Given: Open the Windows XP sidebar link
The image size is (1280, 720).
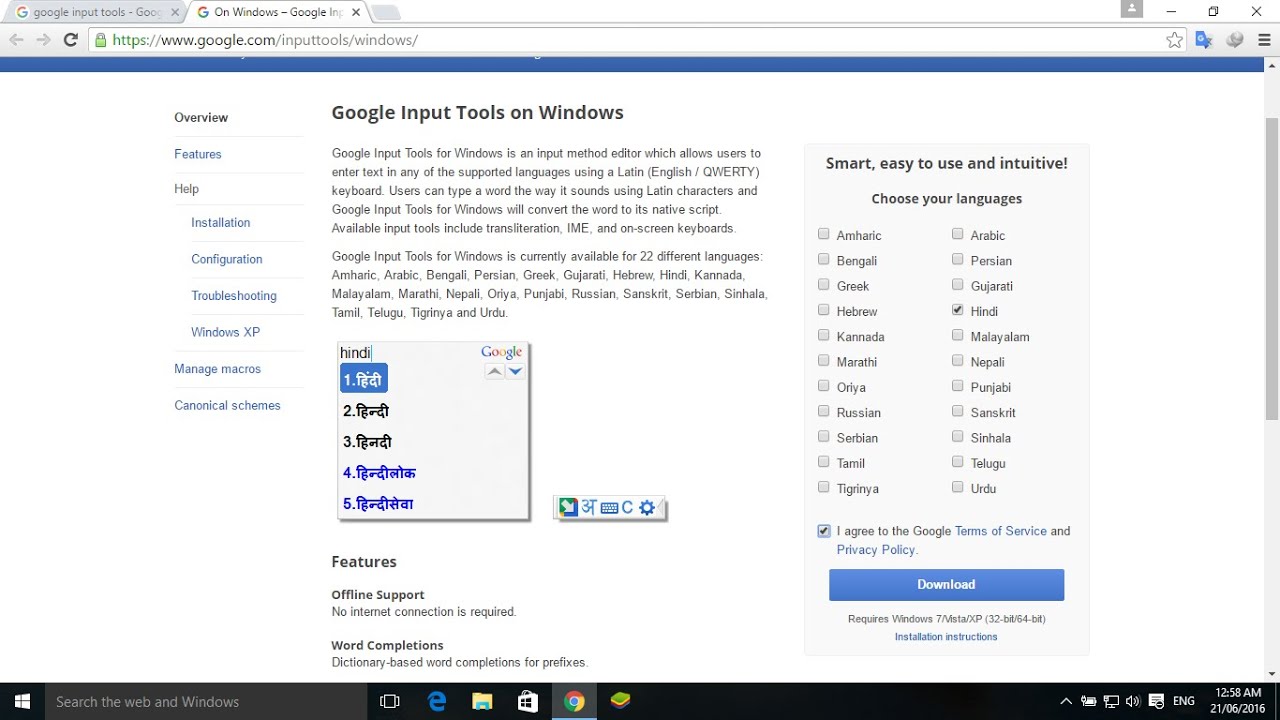Looking at the screenshot, I should (225, 332).
